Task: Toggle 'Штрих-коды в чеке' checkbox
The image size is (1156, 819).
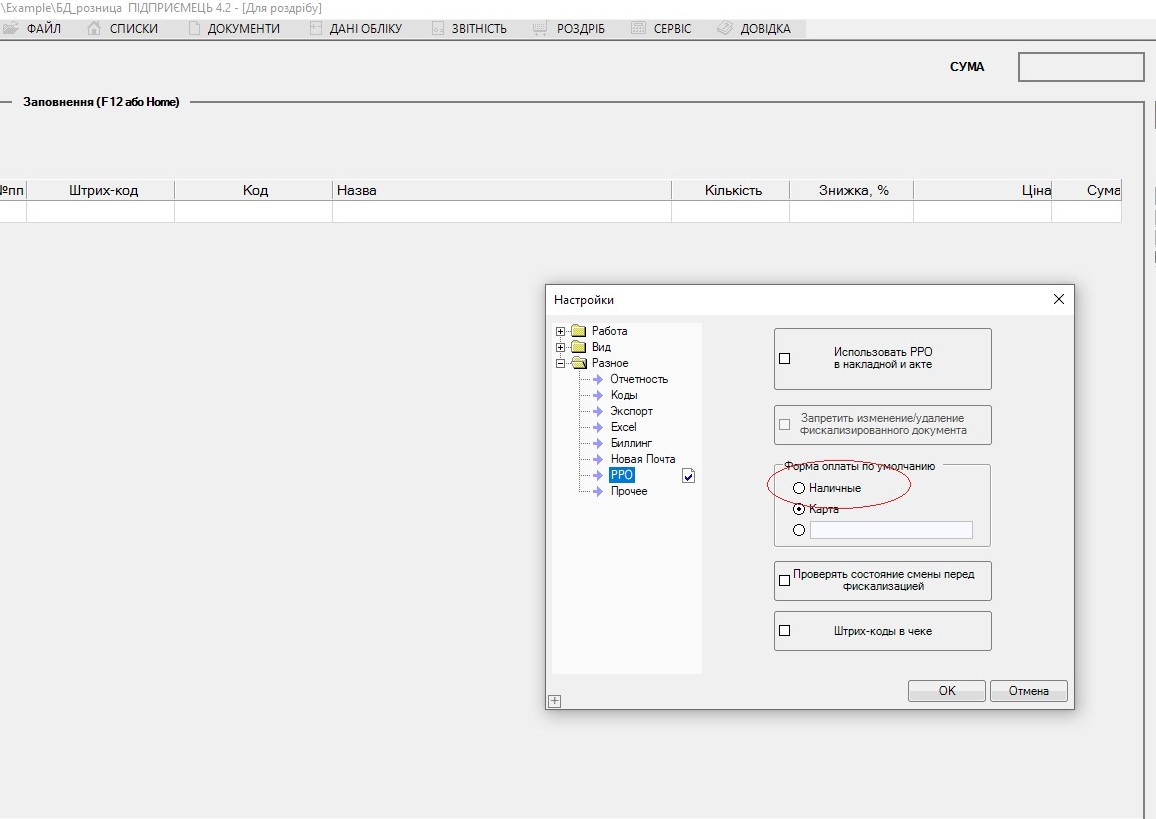Action: click(x=784, y=631)
